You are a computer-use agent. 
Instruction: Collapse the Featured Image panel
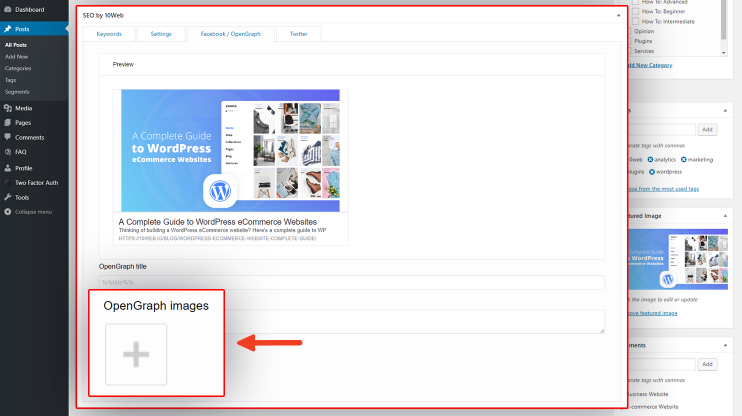point(725,216)
